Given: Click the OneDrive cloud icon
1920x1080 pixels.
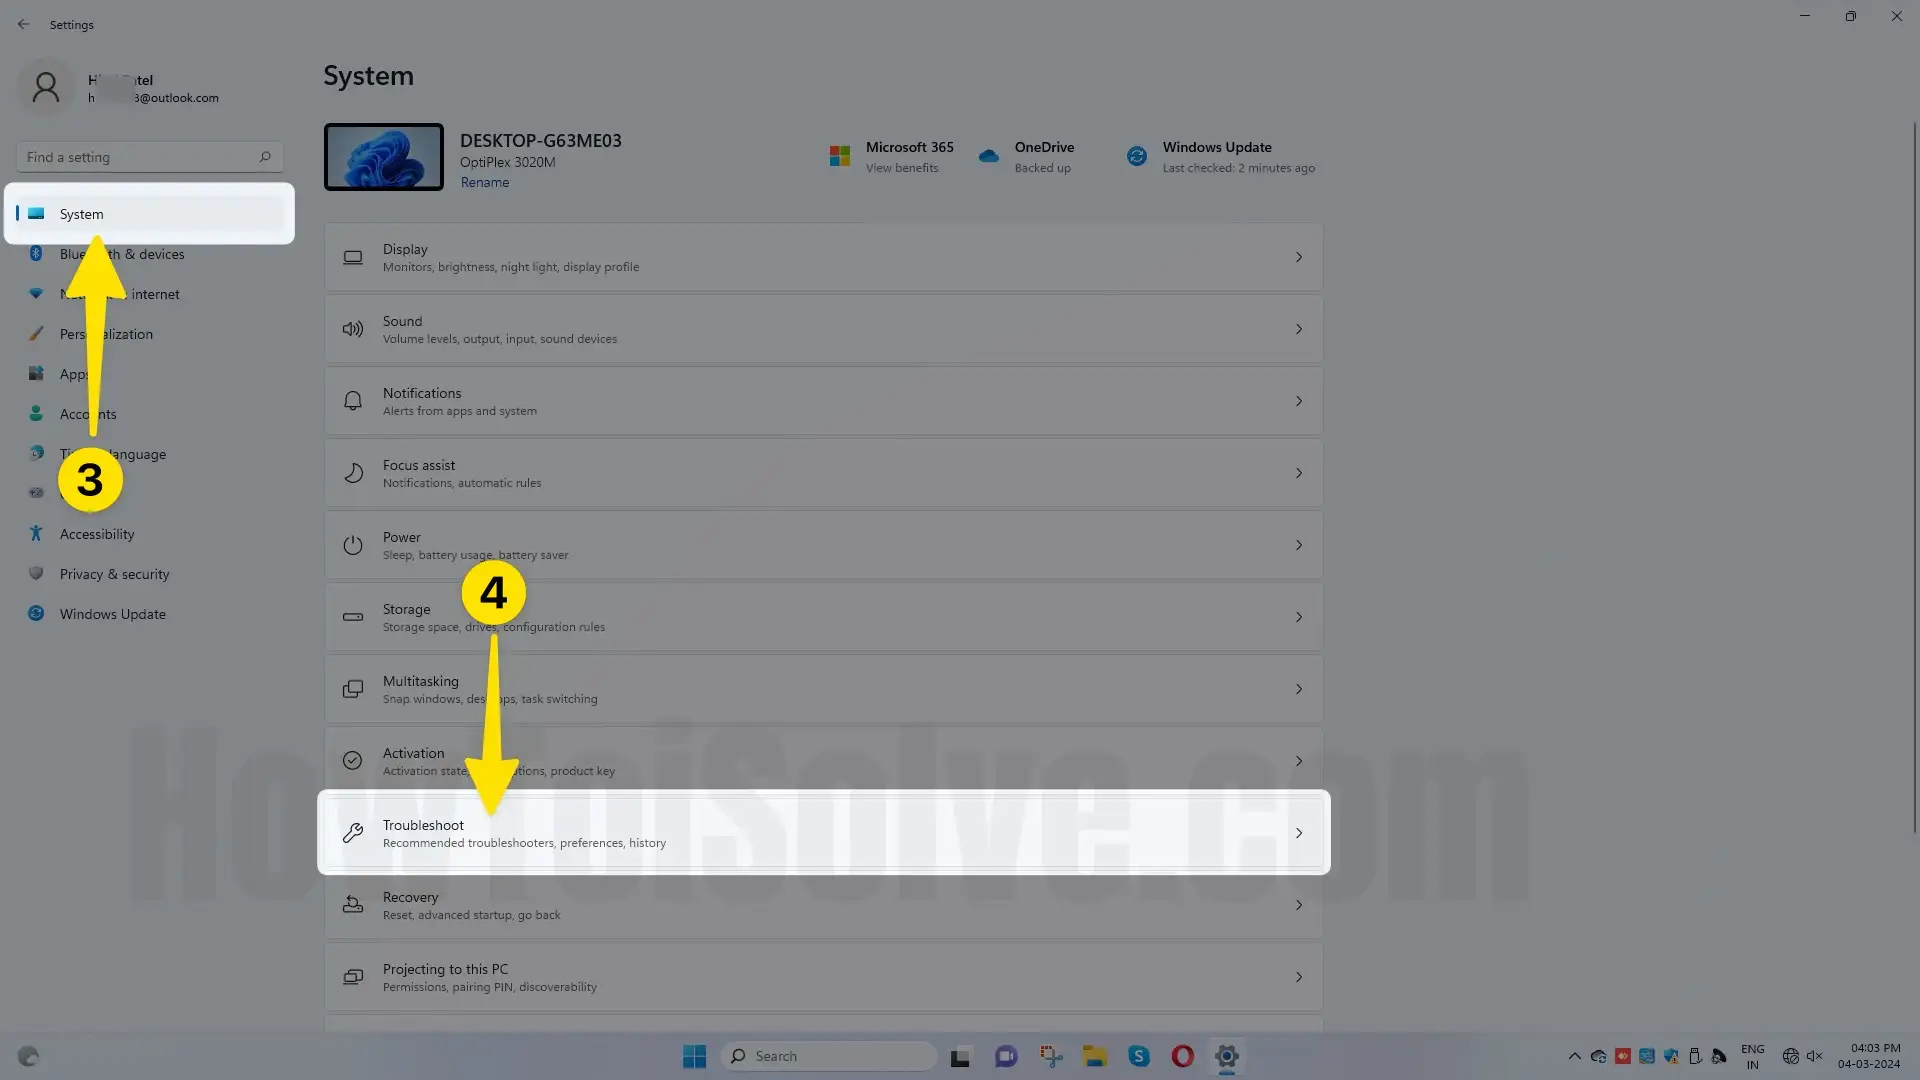Looking at the screenshot, I should click(x=989, y=156).
